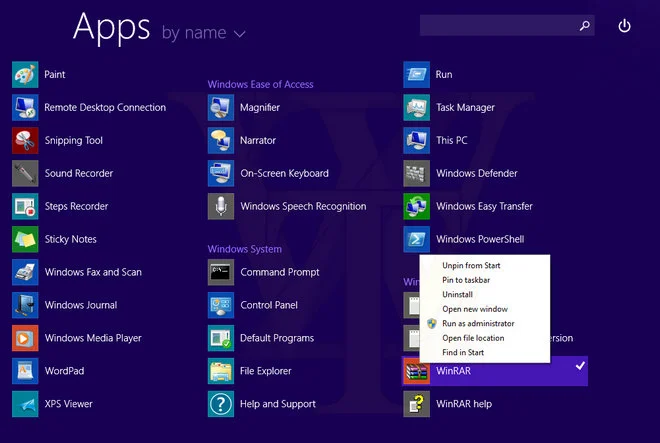This screenshot has height=443, width=660.
Task: Launch Remote Desktop Connection icon
Action: pos(25,107)
